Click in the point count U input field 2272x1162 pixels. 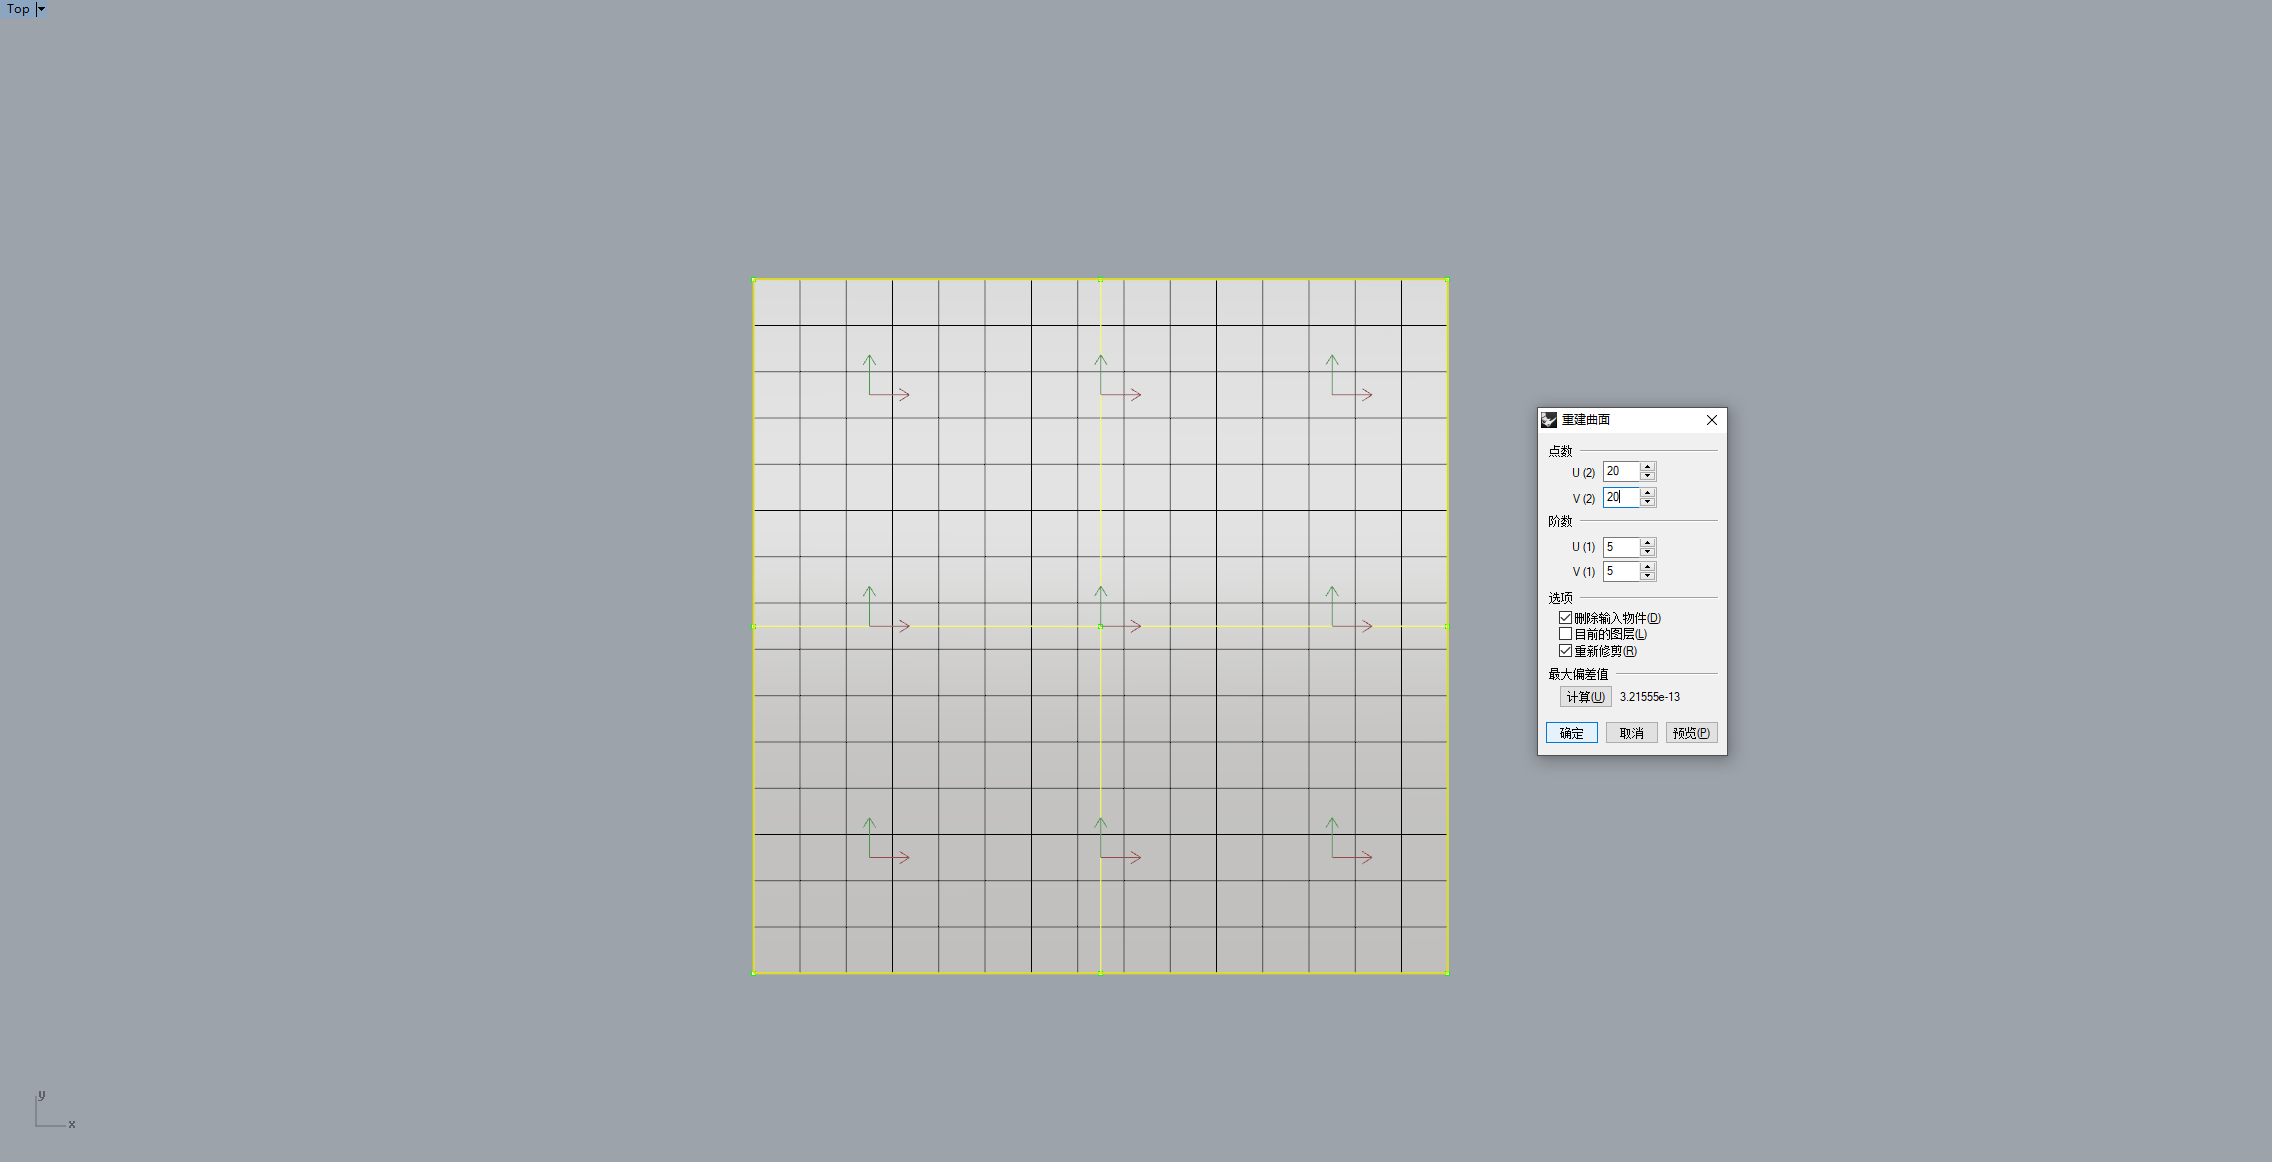pos(1621,471)
